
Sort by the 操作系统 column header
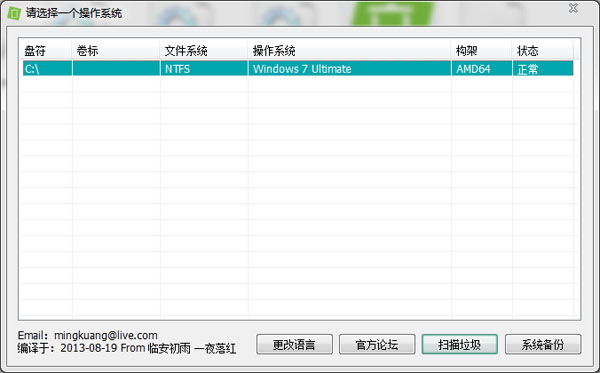tap(349, 50)
